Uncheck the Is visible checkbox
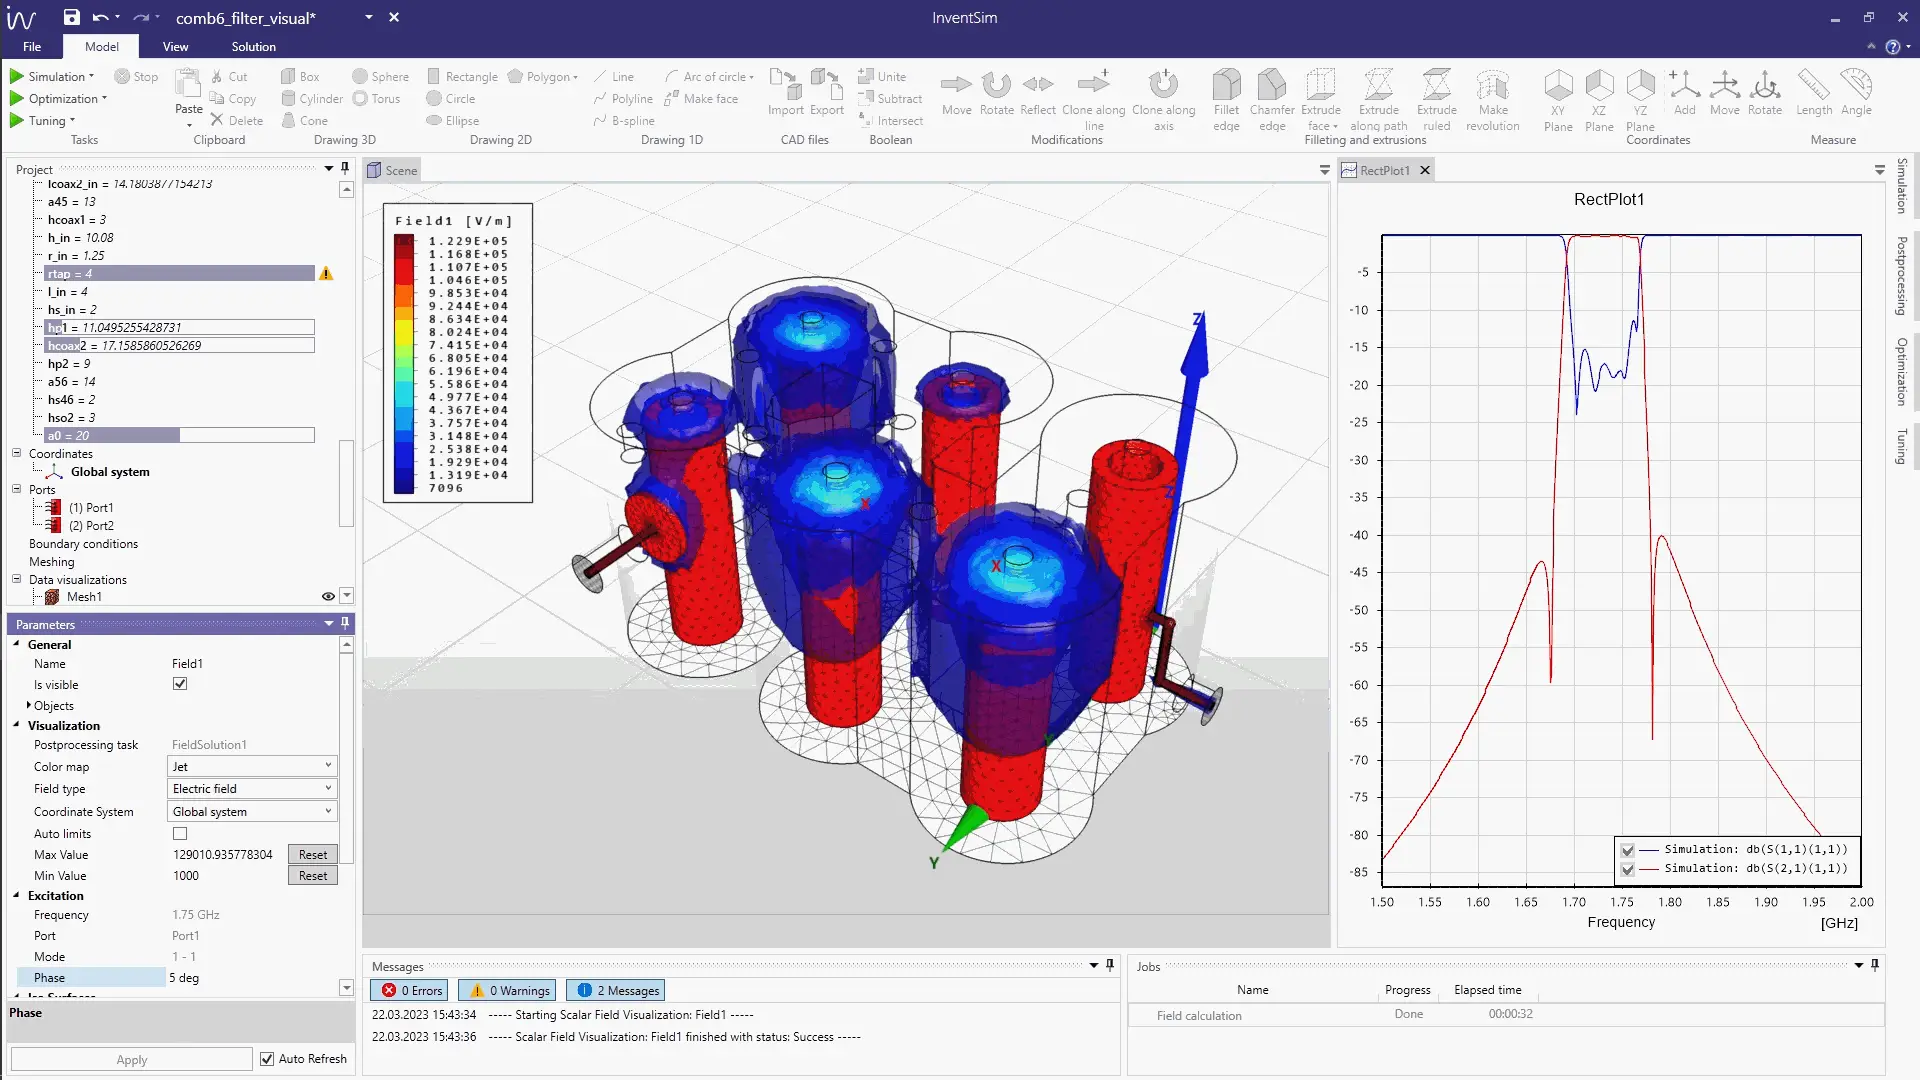Viewport: 1920px width, 1080px height. [180, 684]
